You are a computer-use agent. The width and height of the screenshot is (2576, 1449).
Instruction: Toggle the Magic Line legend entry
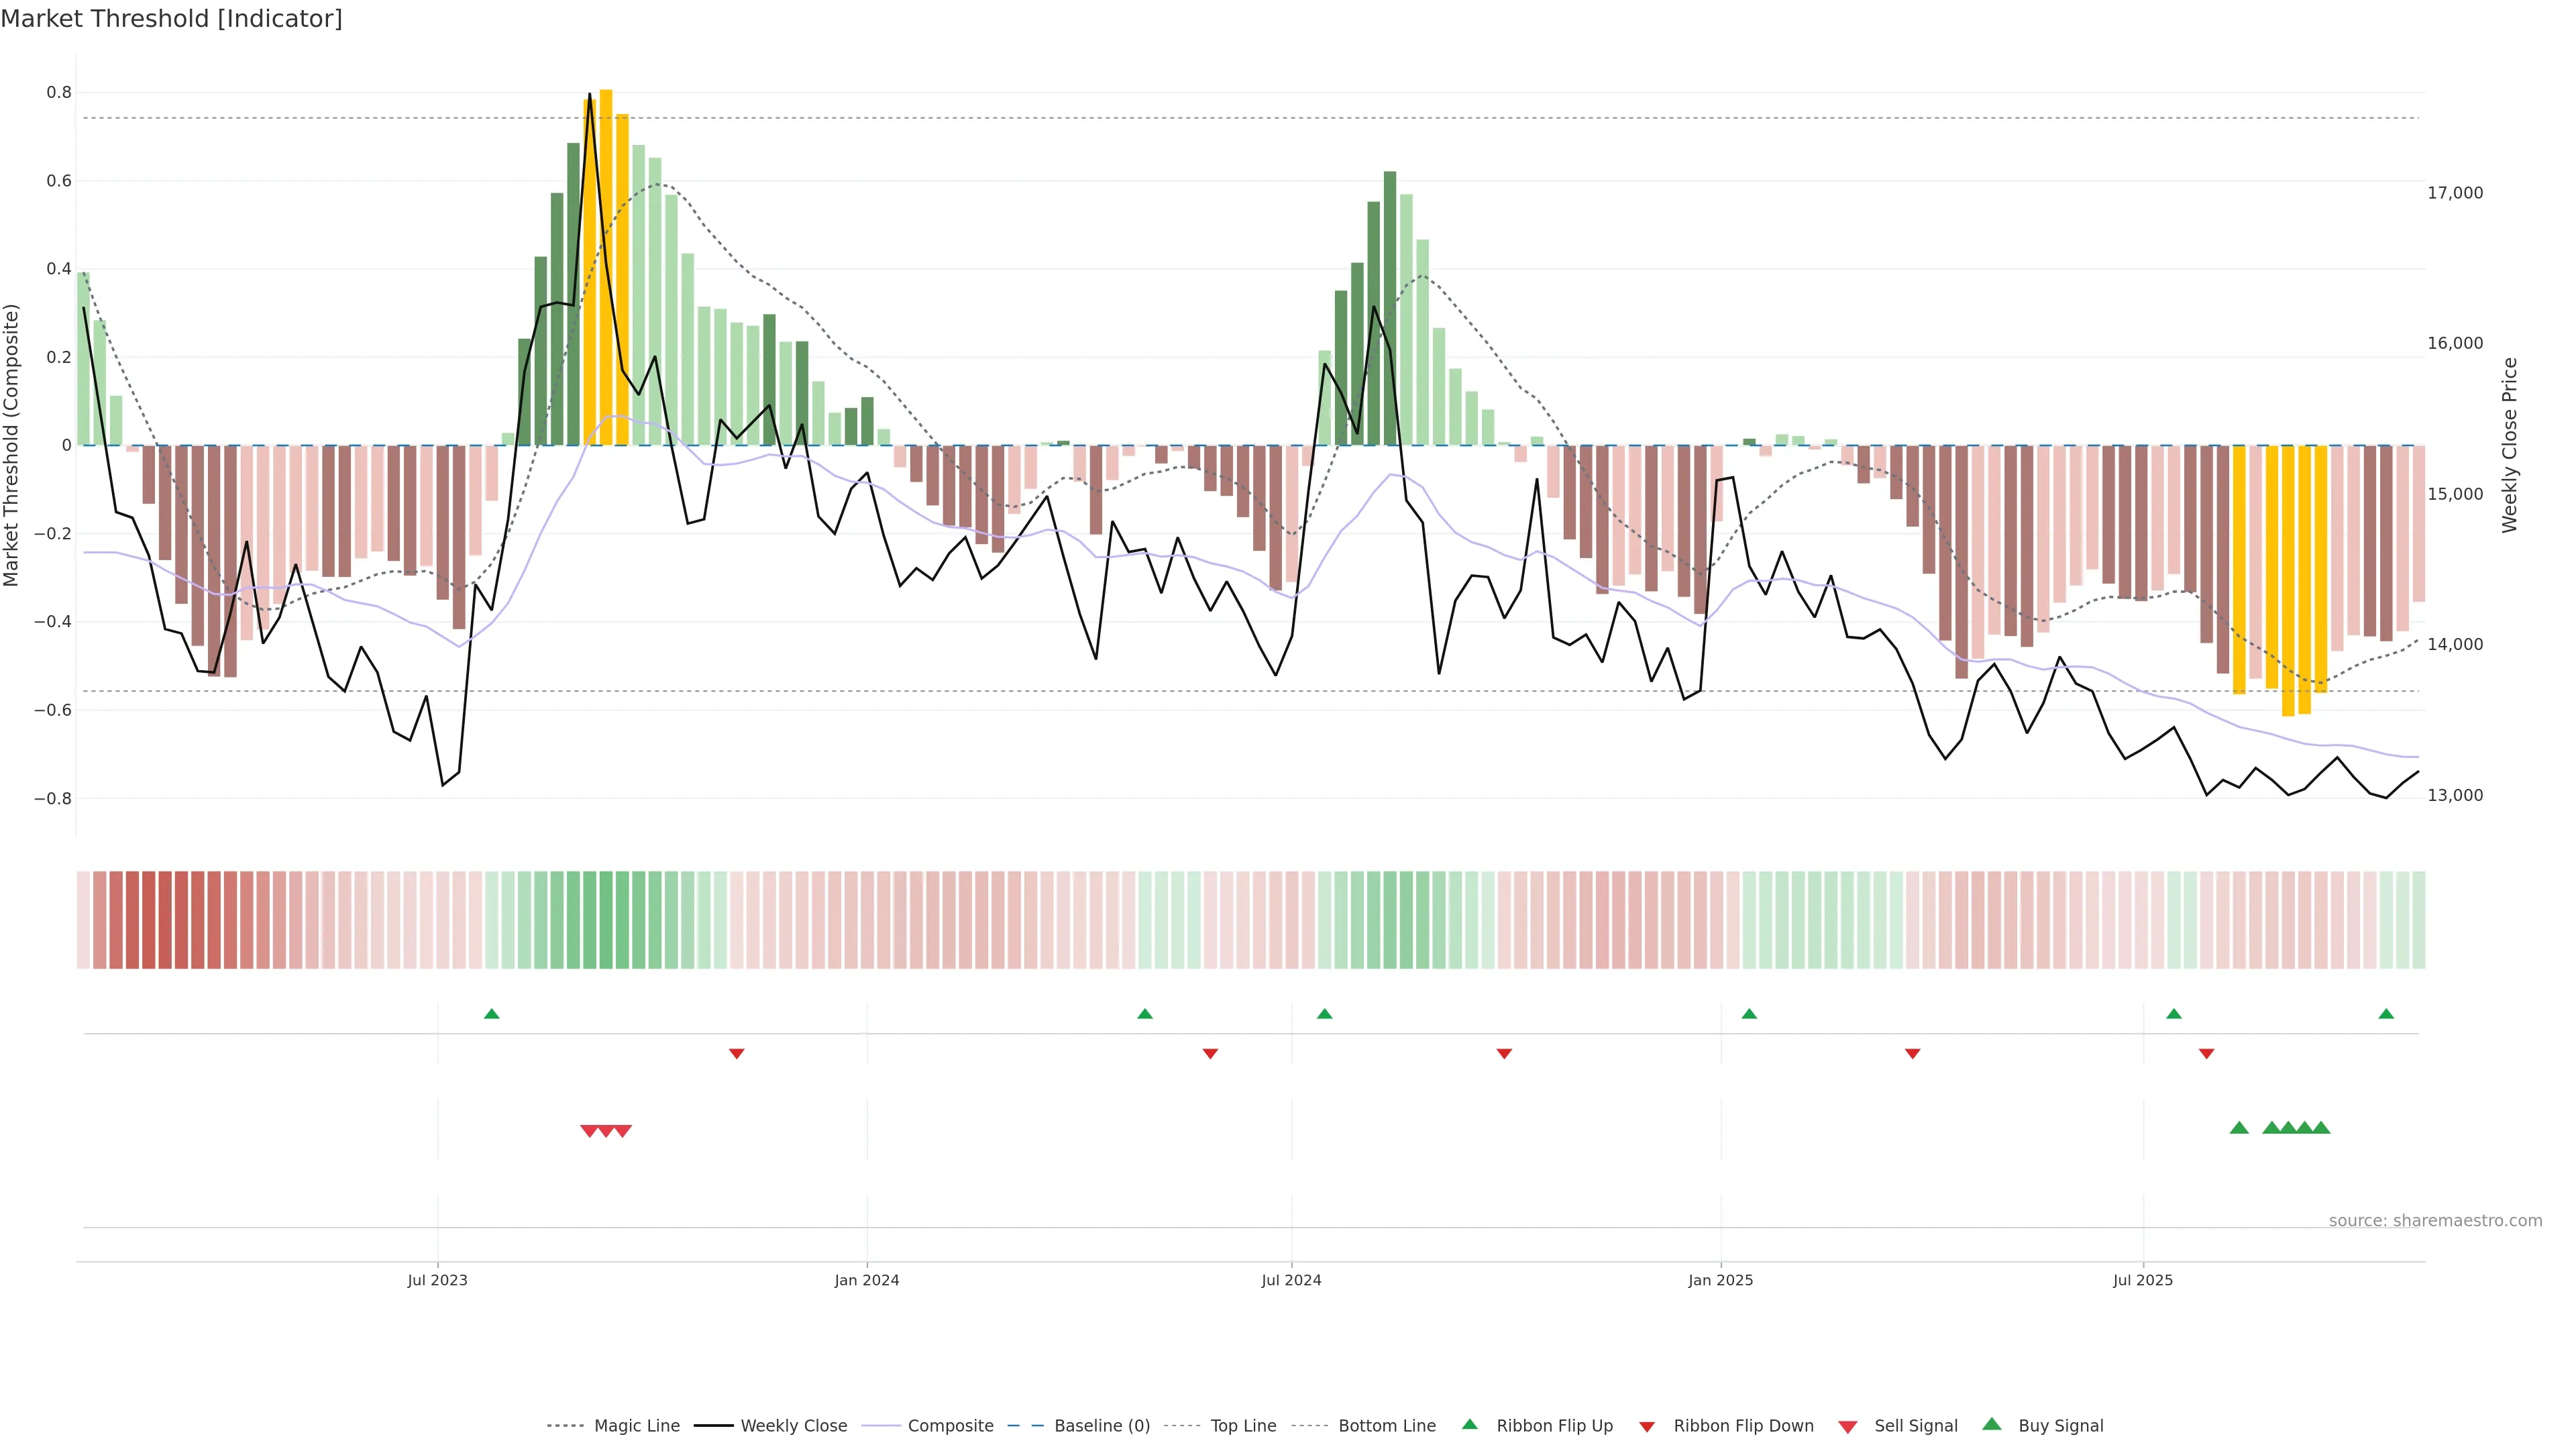pos(636,1426)
